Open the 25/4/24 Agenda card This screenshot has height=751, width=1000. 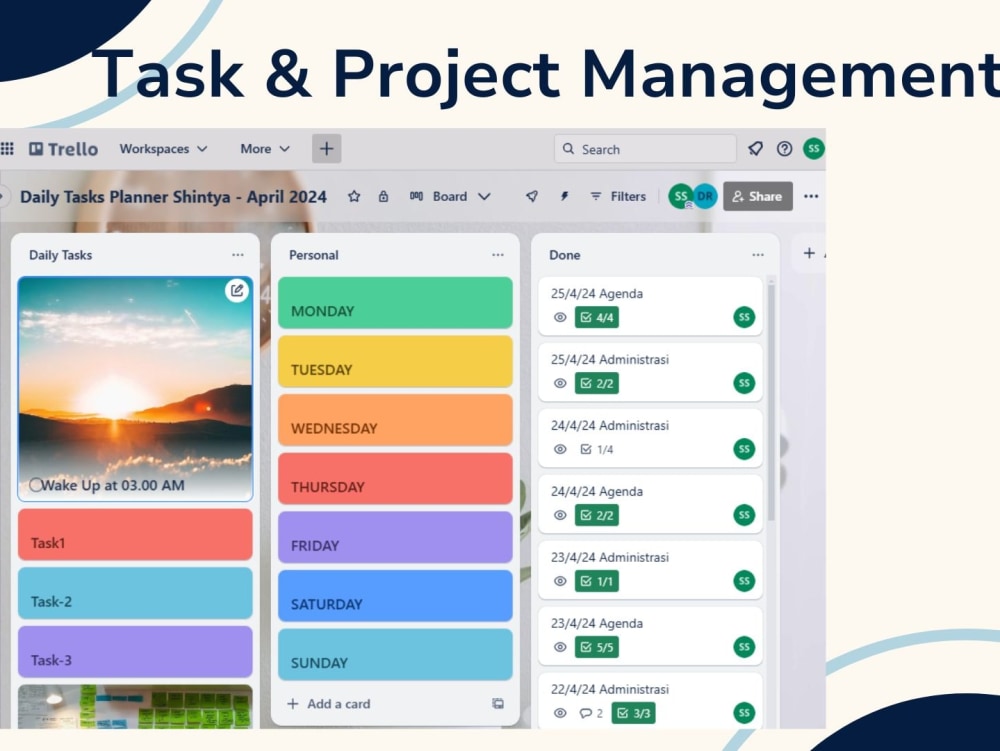[651, 306]
